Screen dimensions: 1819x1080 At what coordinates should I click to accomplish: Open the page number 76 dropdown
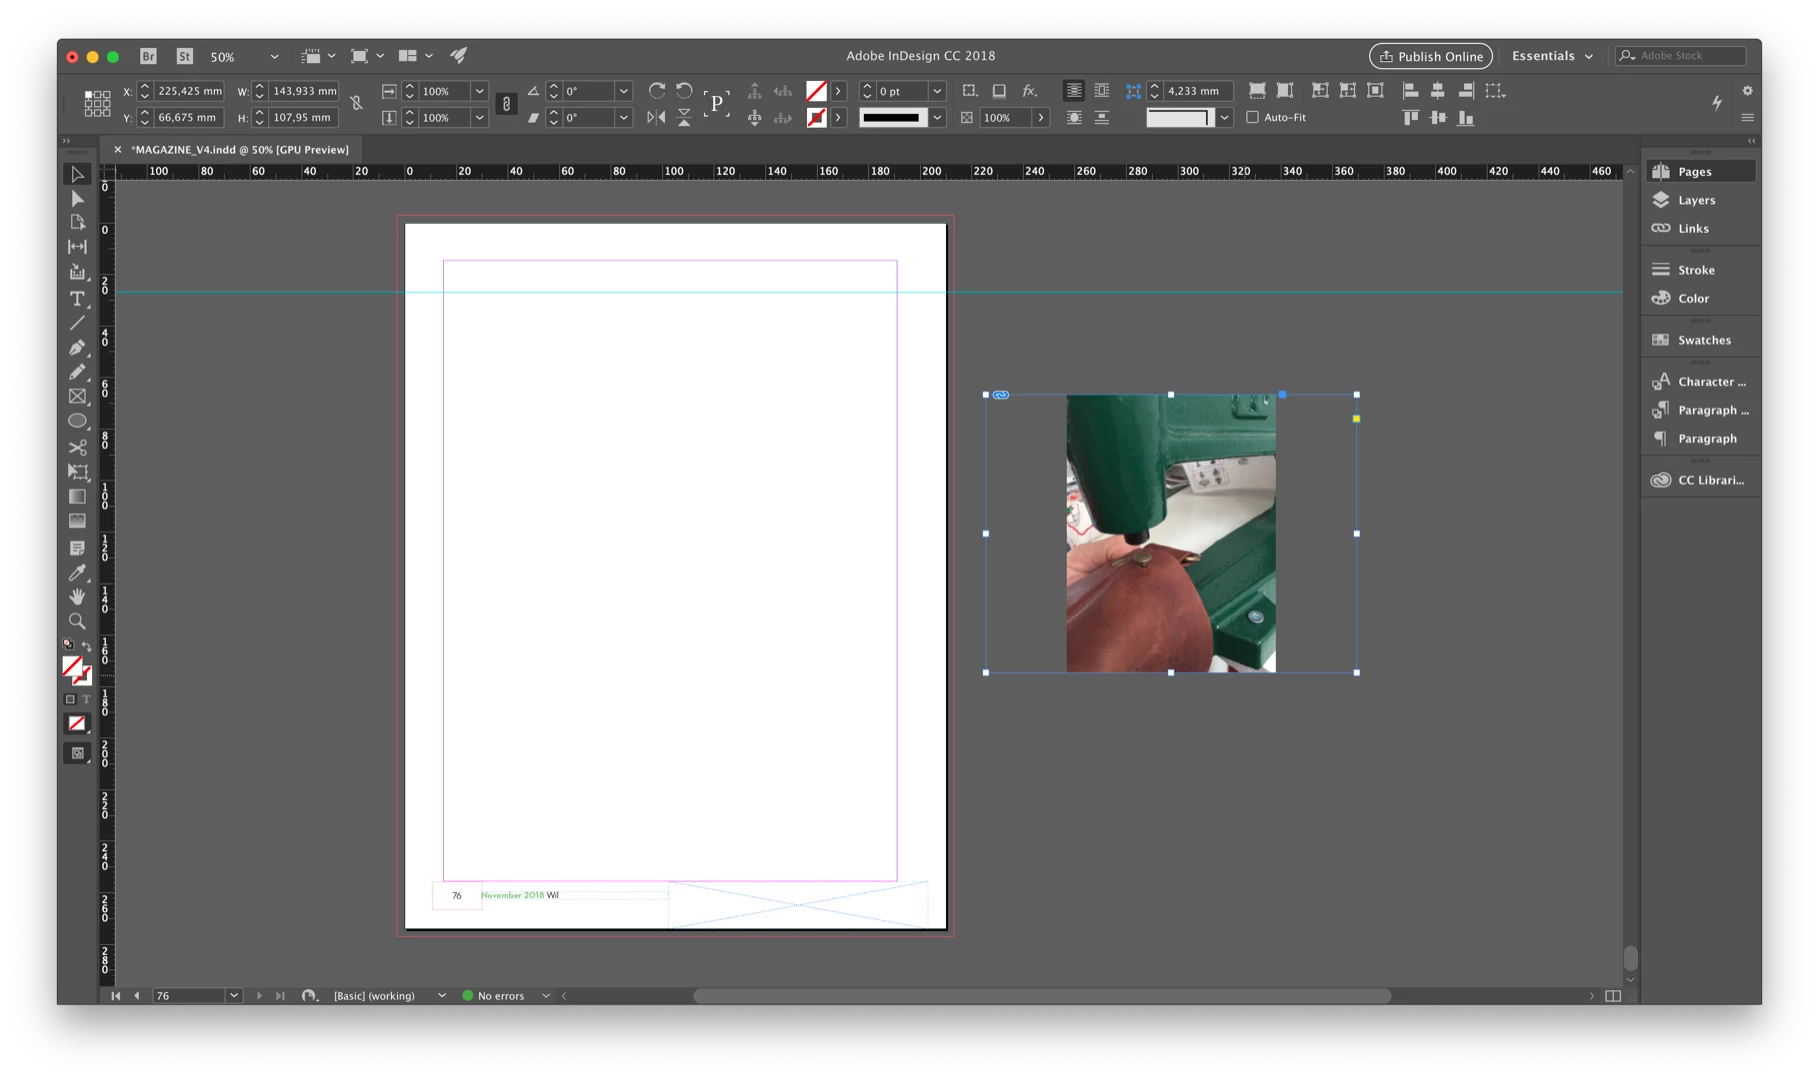click(233, 995)
